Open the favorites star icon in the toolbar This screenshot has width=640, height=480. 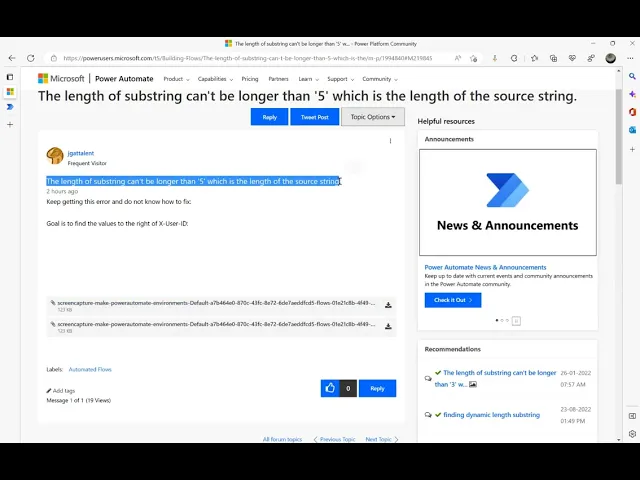click(x=534, y=58)
